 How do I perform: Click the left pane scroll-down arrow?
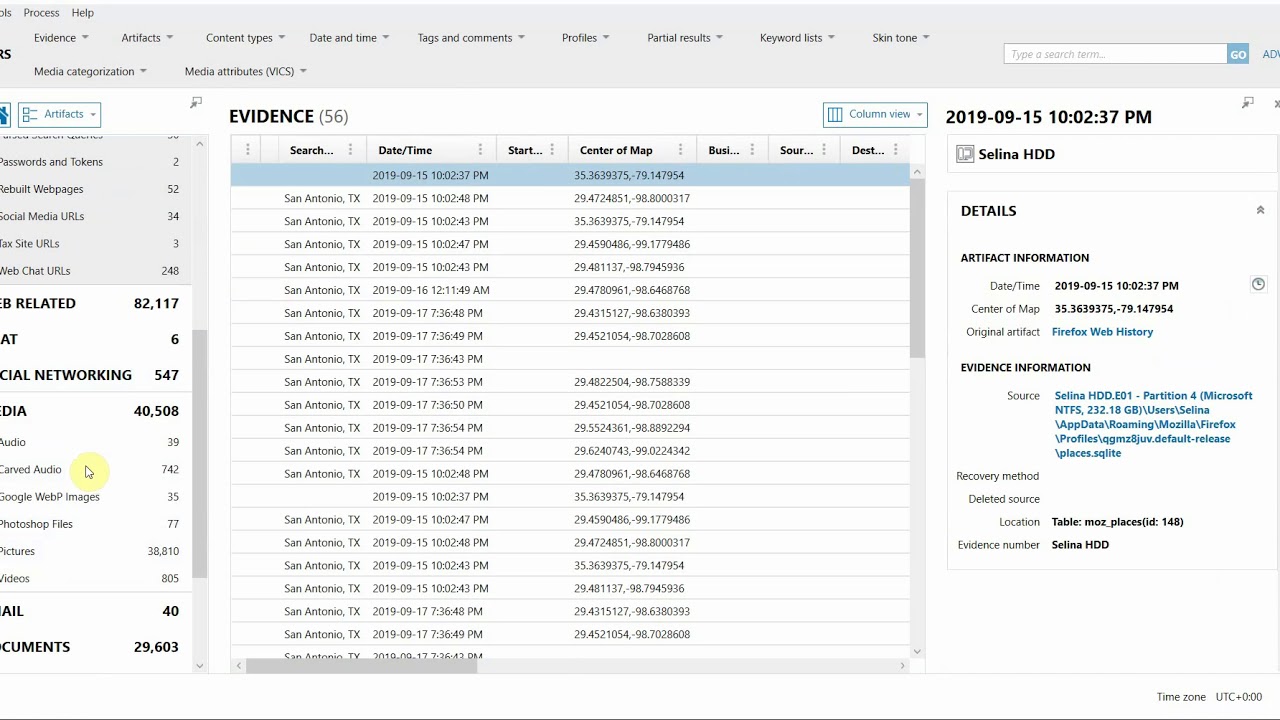[200, 665]
